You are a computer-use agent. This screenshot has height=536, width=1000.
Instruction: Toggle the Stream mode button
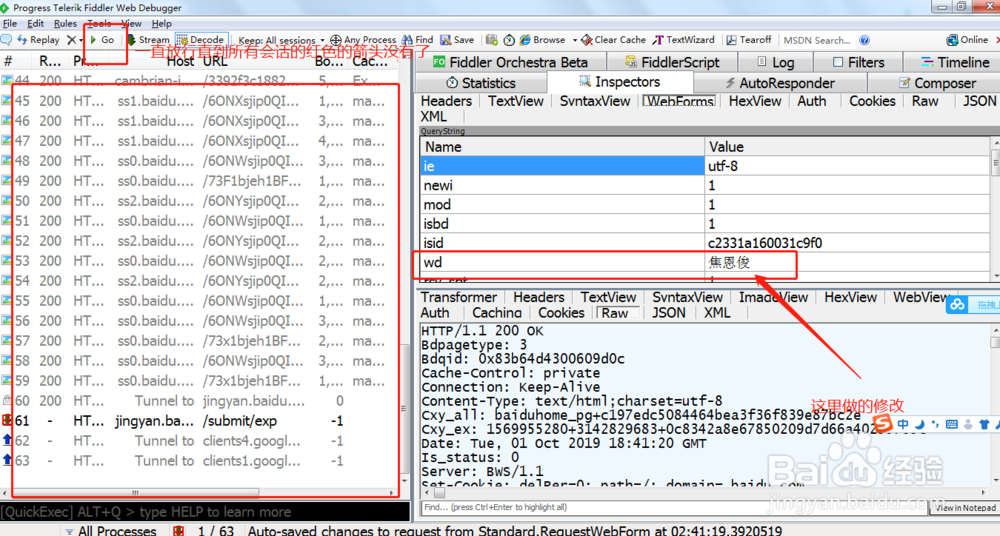148,40
